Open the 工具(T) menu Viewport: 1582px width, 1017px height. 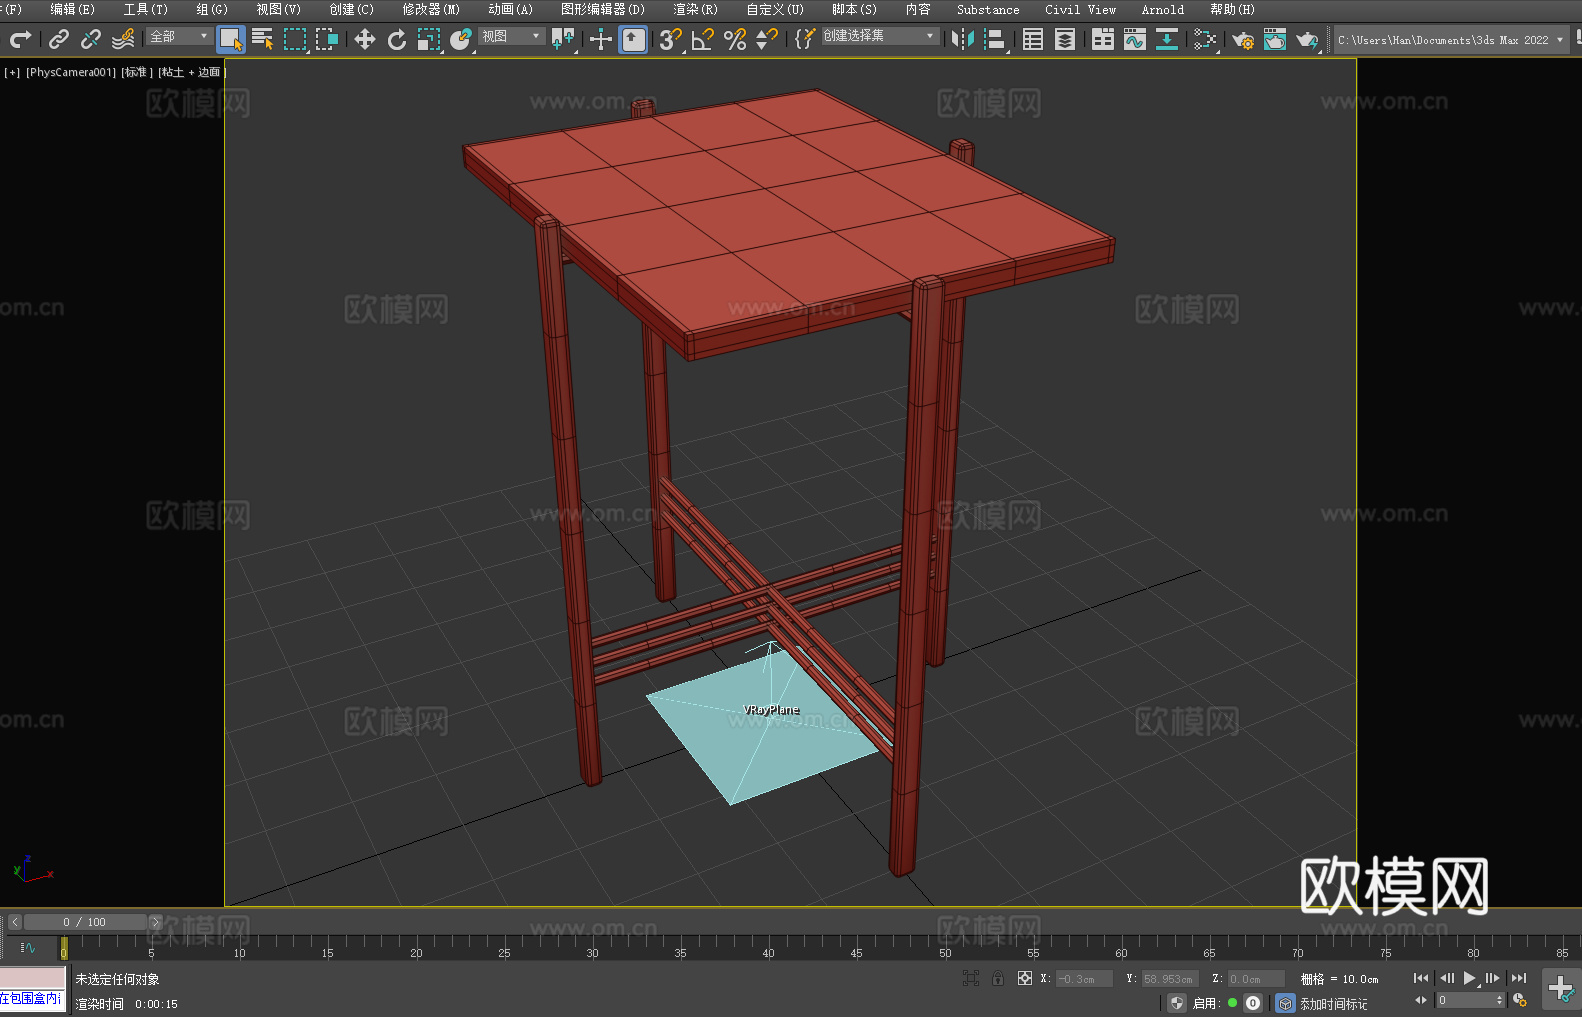(145, 9)
